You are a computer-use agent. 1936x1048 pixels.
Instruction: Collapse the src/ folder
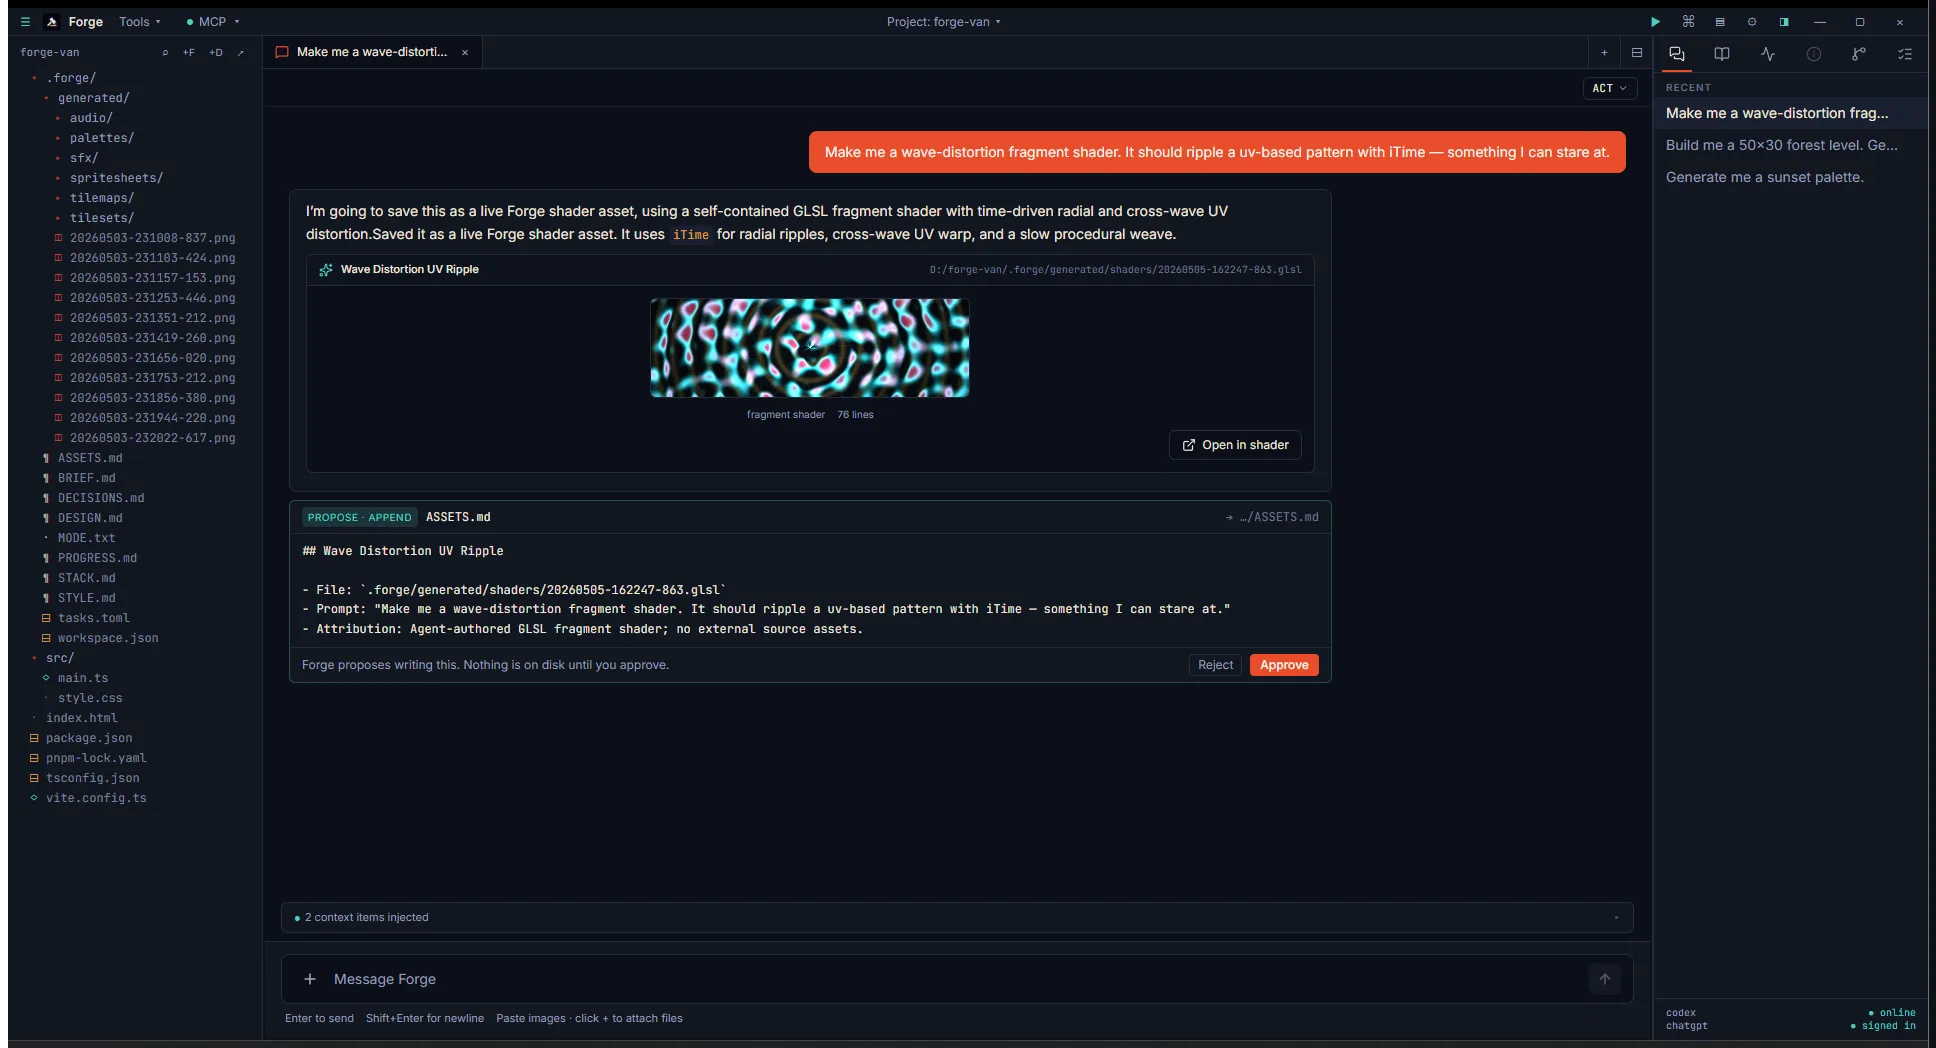coord(59,658)
